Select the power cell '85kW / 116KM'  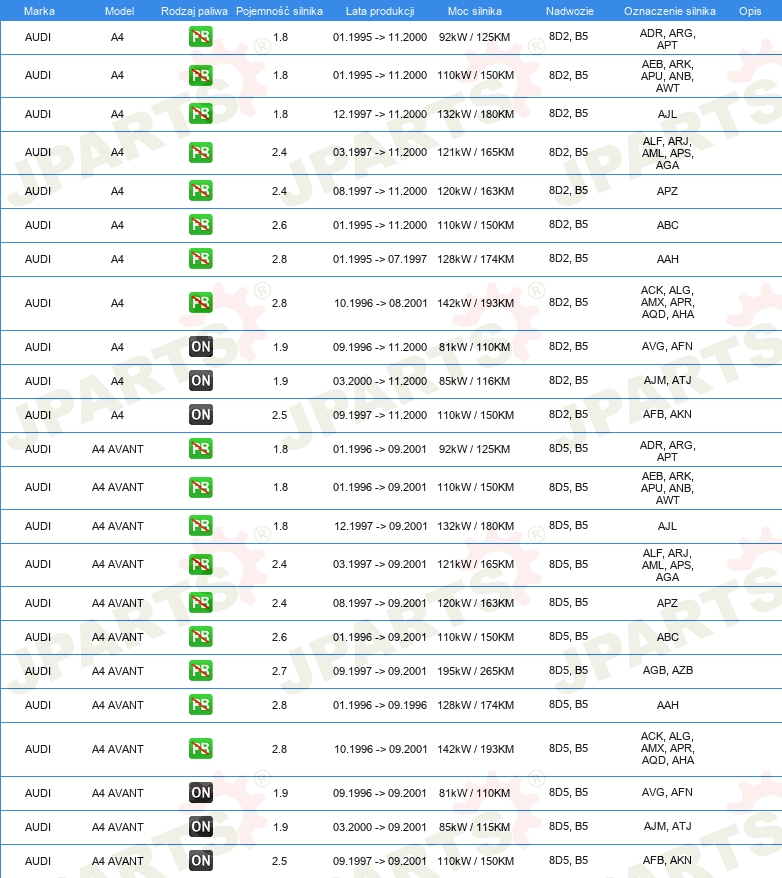point(474,381)
